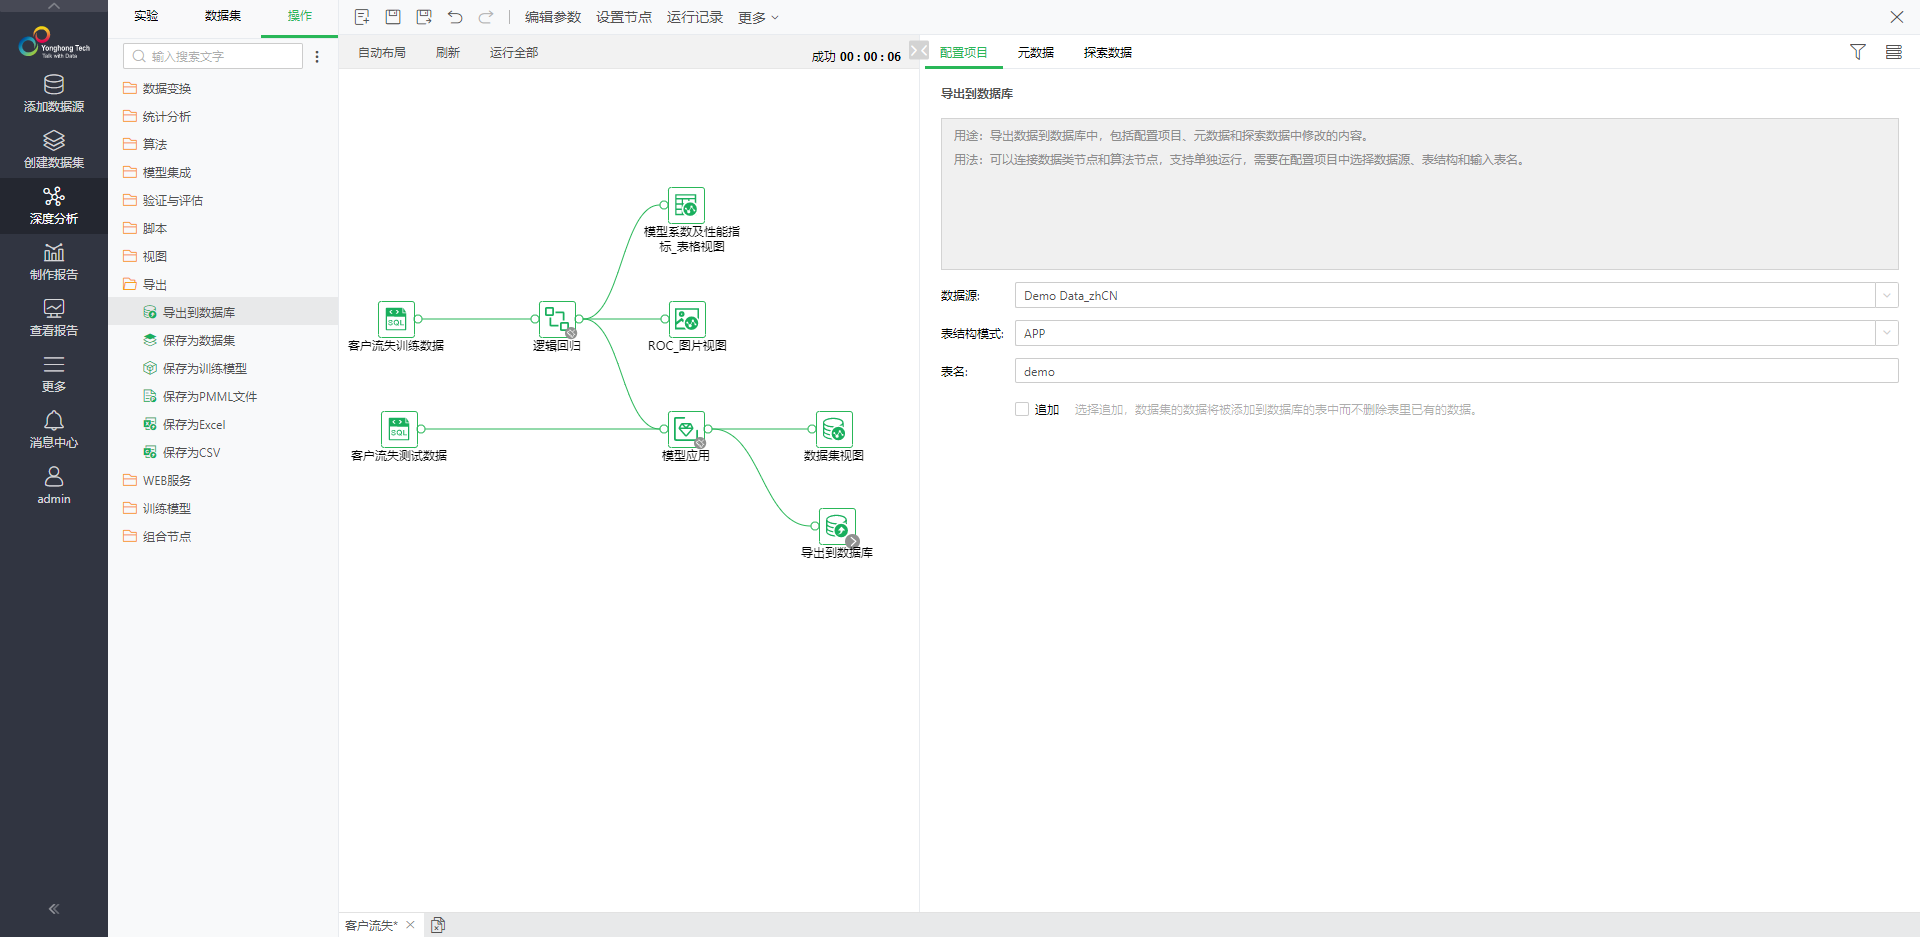
Task: Focus the 输入搜索文字 search field
Action: [213, 56]
